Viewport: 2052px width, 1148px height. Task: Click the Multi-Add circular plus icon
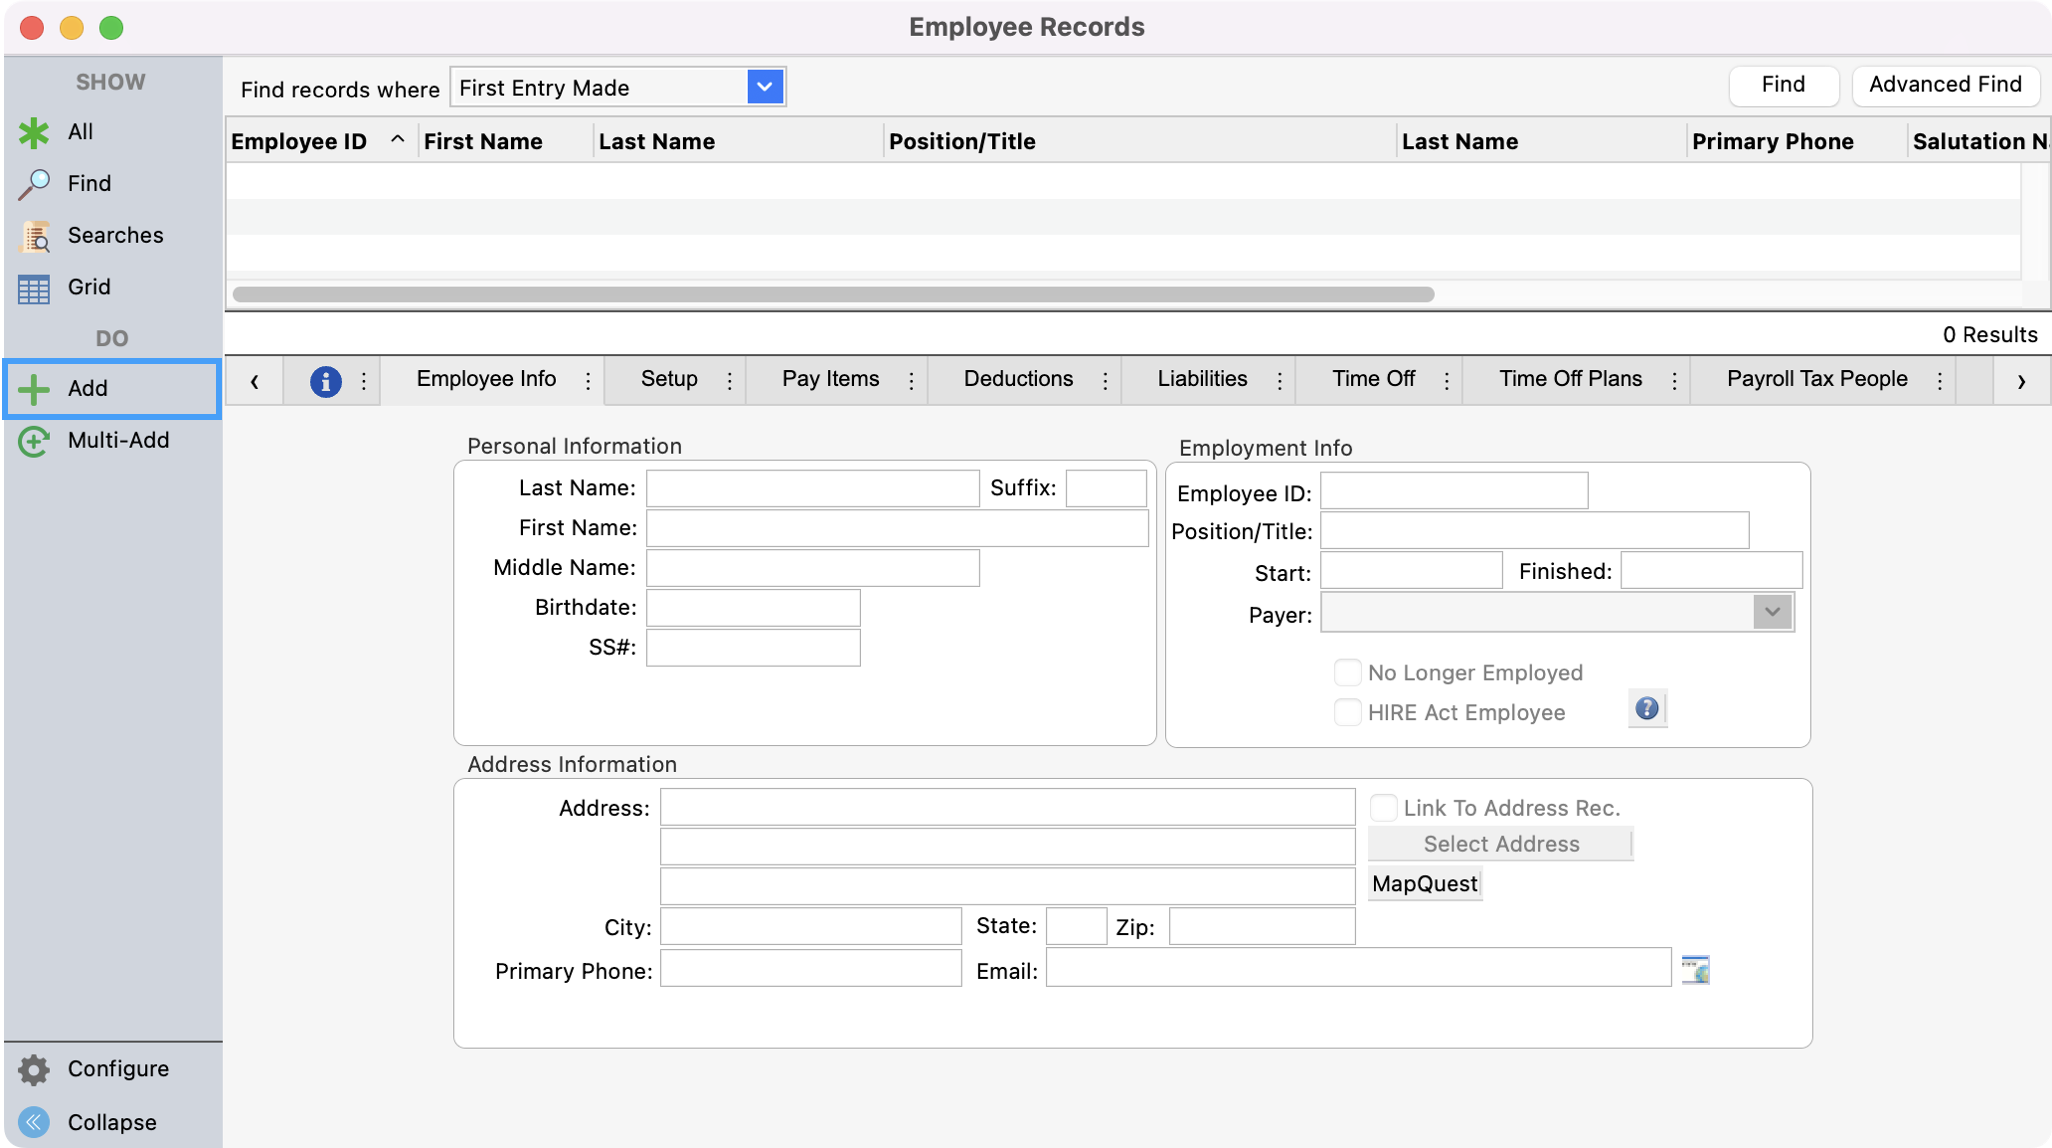(x=34, y=441)
